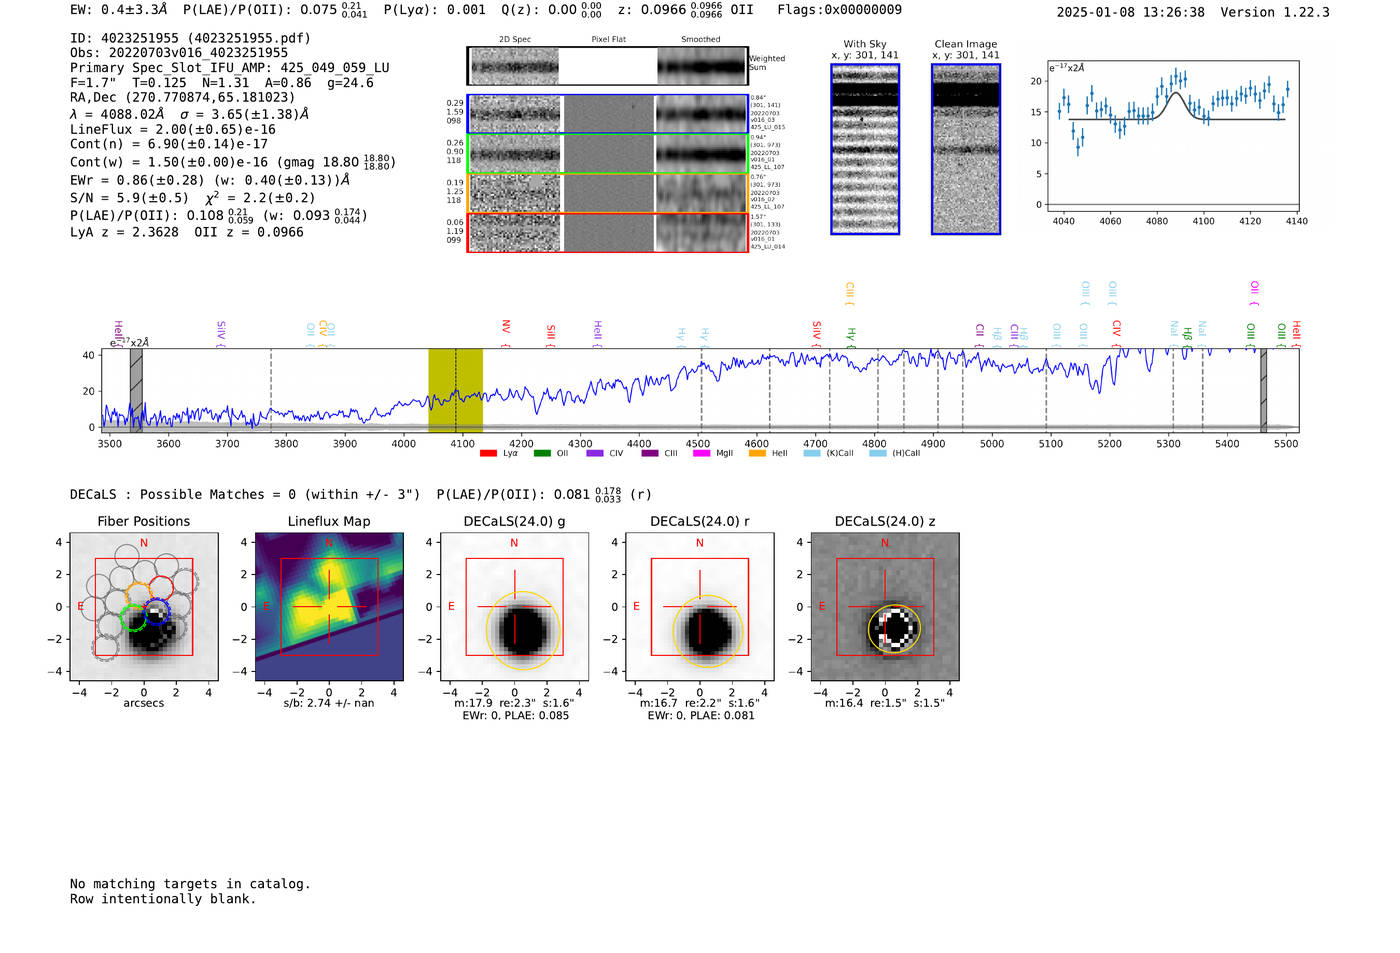Select the orange HeII legend swatch
1400x953 pixels.
(757, 453)
